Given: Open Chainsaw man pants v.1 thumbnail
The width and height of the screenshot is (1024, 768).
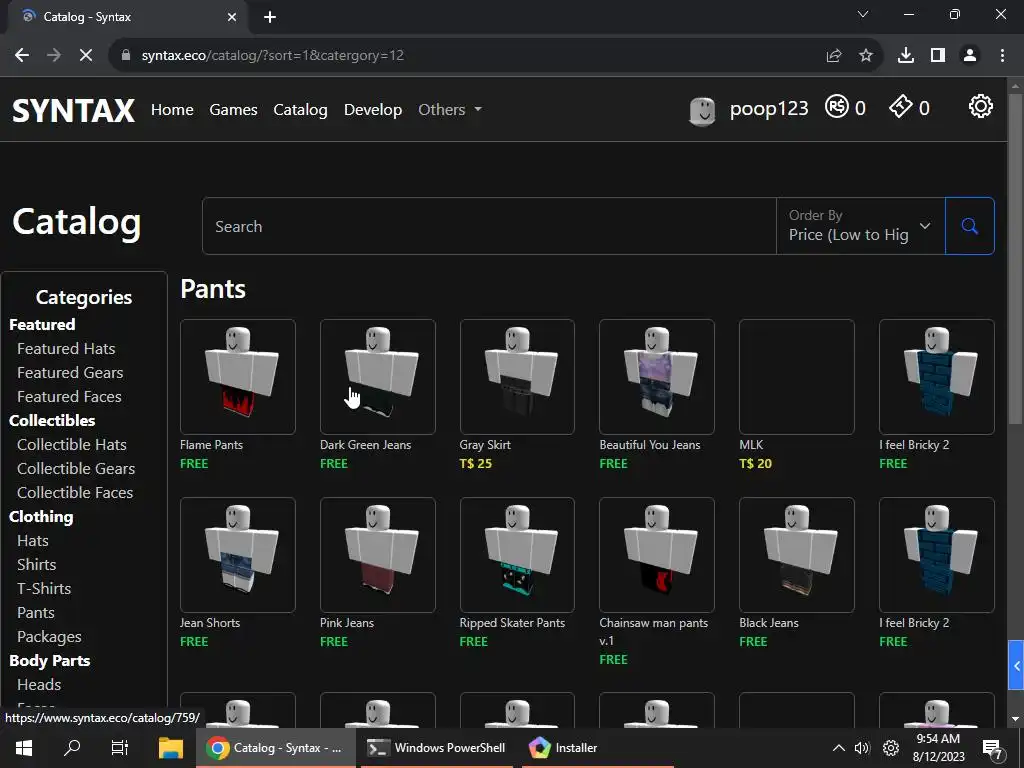Looking at the screenshot, I should tap(657, 555).
